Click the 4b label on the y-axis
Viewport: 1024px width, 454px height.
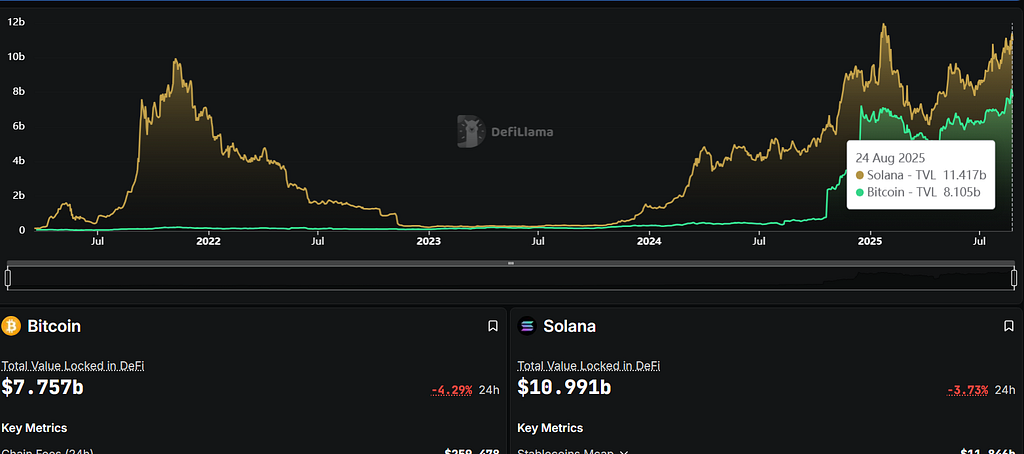[x=19, y=161]
